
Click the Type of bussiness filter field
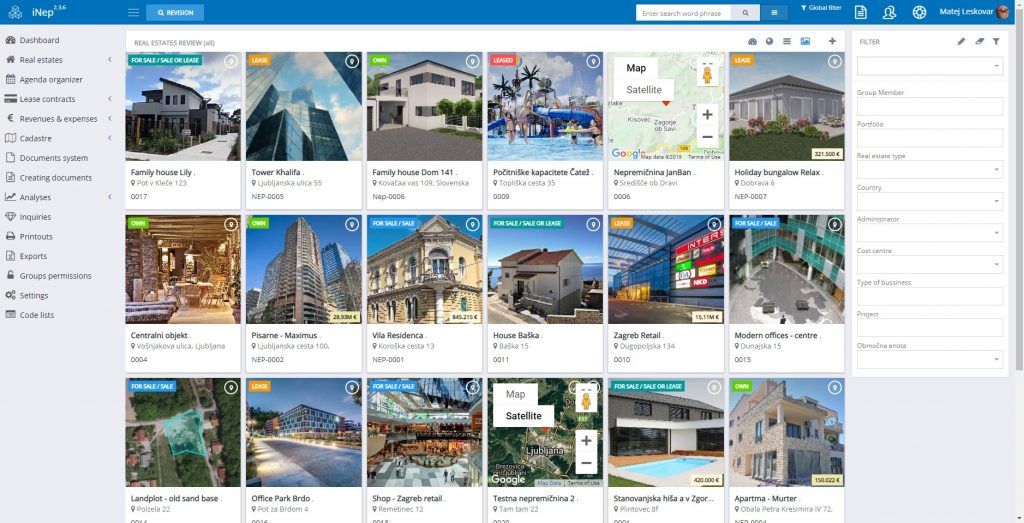(x=929, y=296)
